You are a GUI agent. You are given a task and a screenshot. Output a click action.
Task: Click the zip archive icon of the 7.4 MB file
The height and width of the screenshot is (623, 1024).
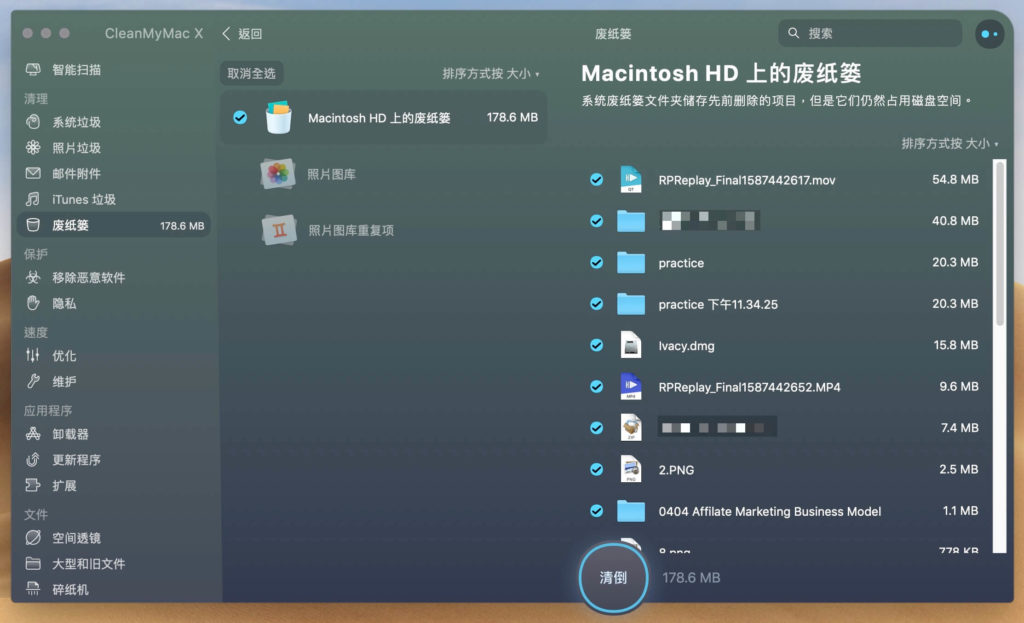click(x=631, y=428)
